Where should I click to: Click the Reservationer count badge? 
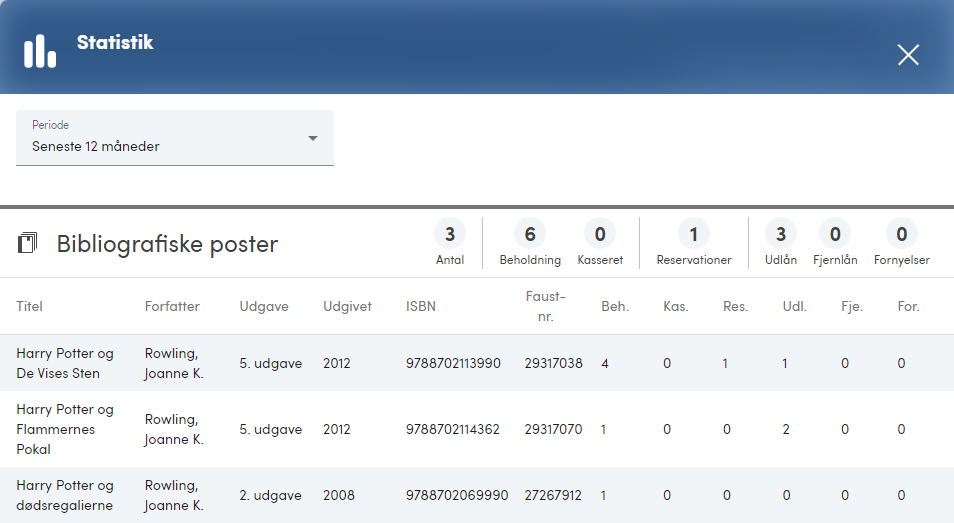(694, 234)
